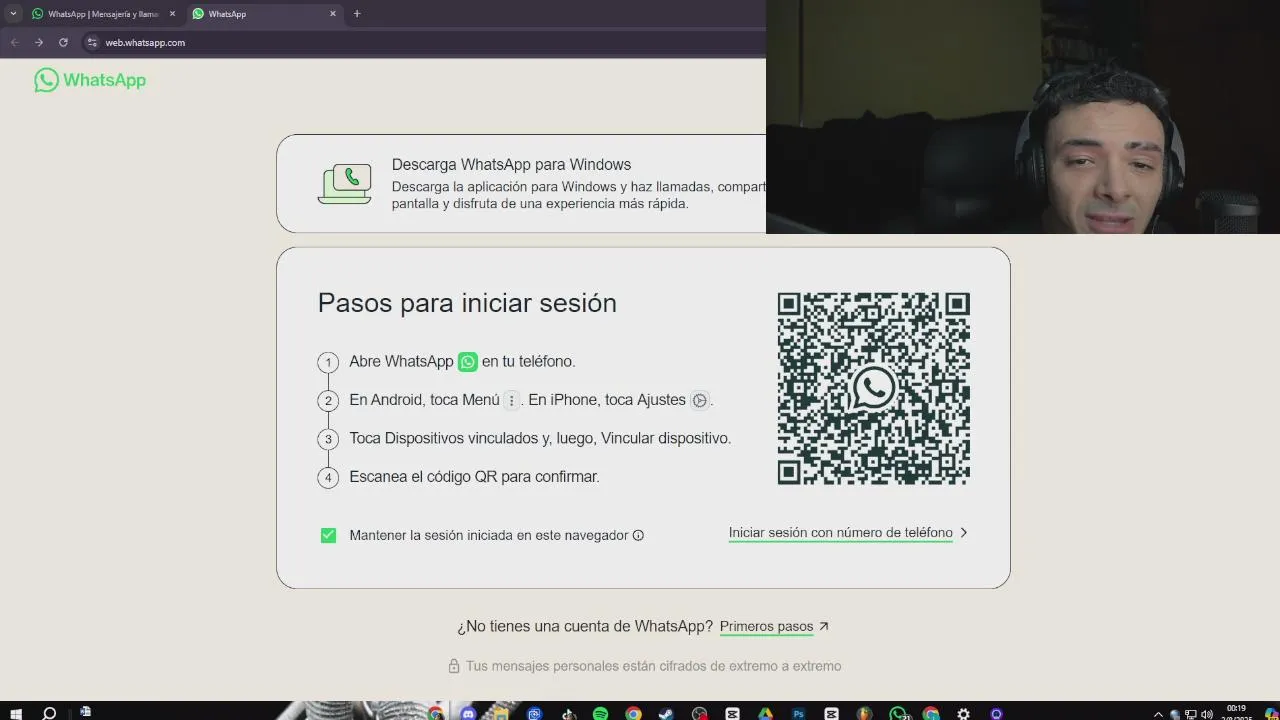Uncheck Mantener la sesión iniciada checkbox
This screenshot has width=1280, height=720.
[328, 535]
